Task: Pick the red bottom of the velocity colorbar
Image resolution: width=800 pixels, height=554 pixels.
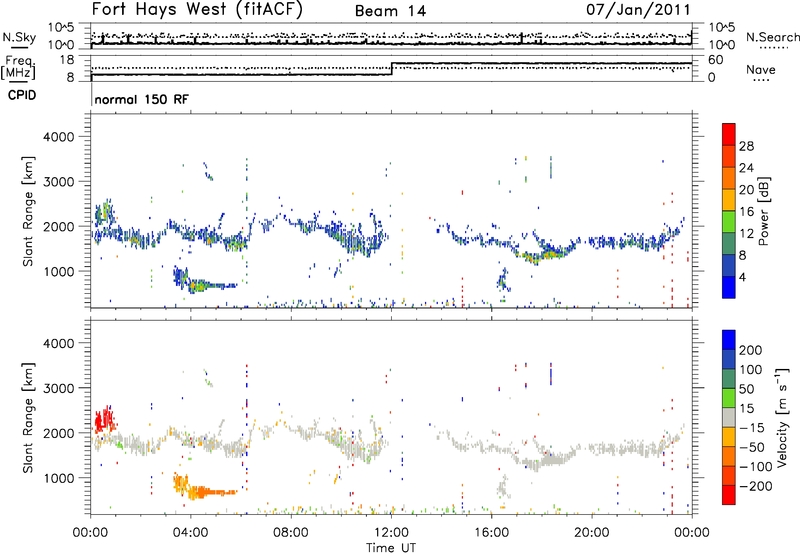Action: pos(729,495)
